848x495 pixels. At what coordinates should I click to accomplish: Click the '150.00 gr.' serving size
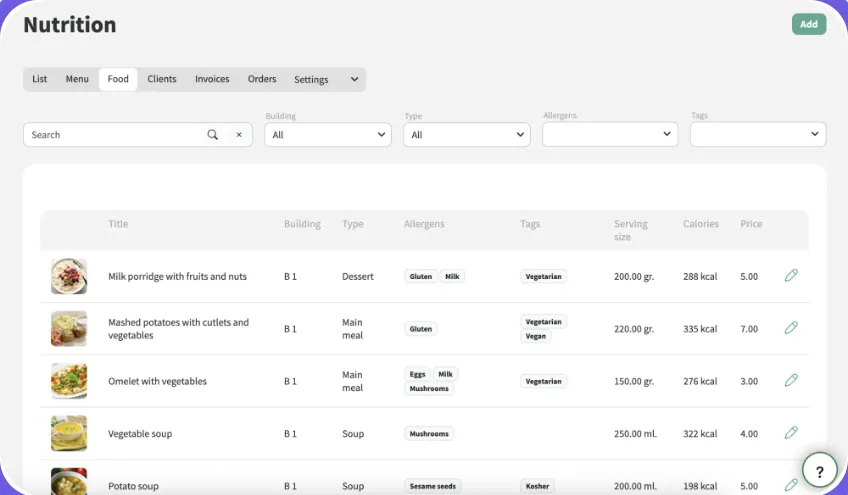(x=634, y=381)
